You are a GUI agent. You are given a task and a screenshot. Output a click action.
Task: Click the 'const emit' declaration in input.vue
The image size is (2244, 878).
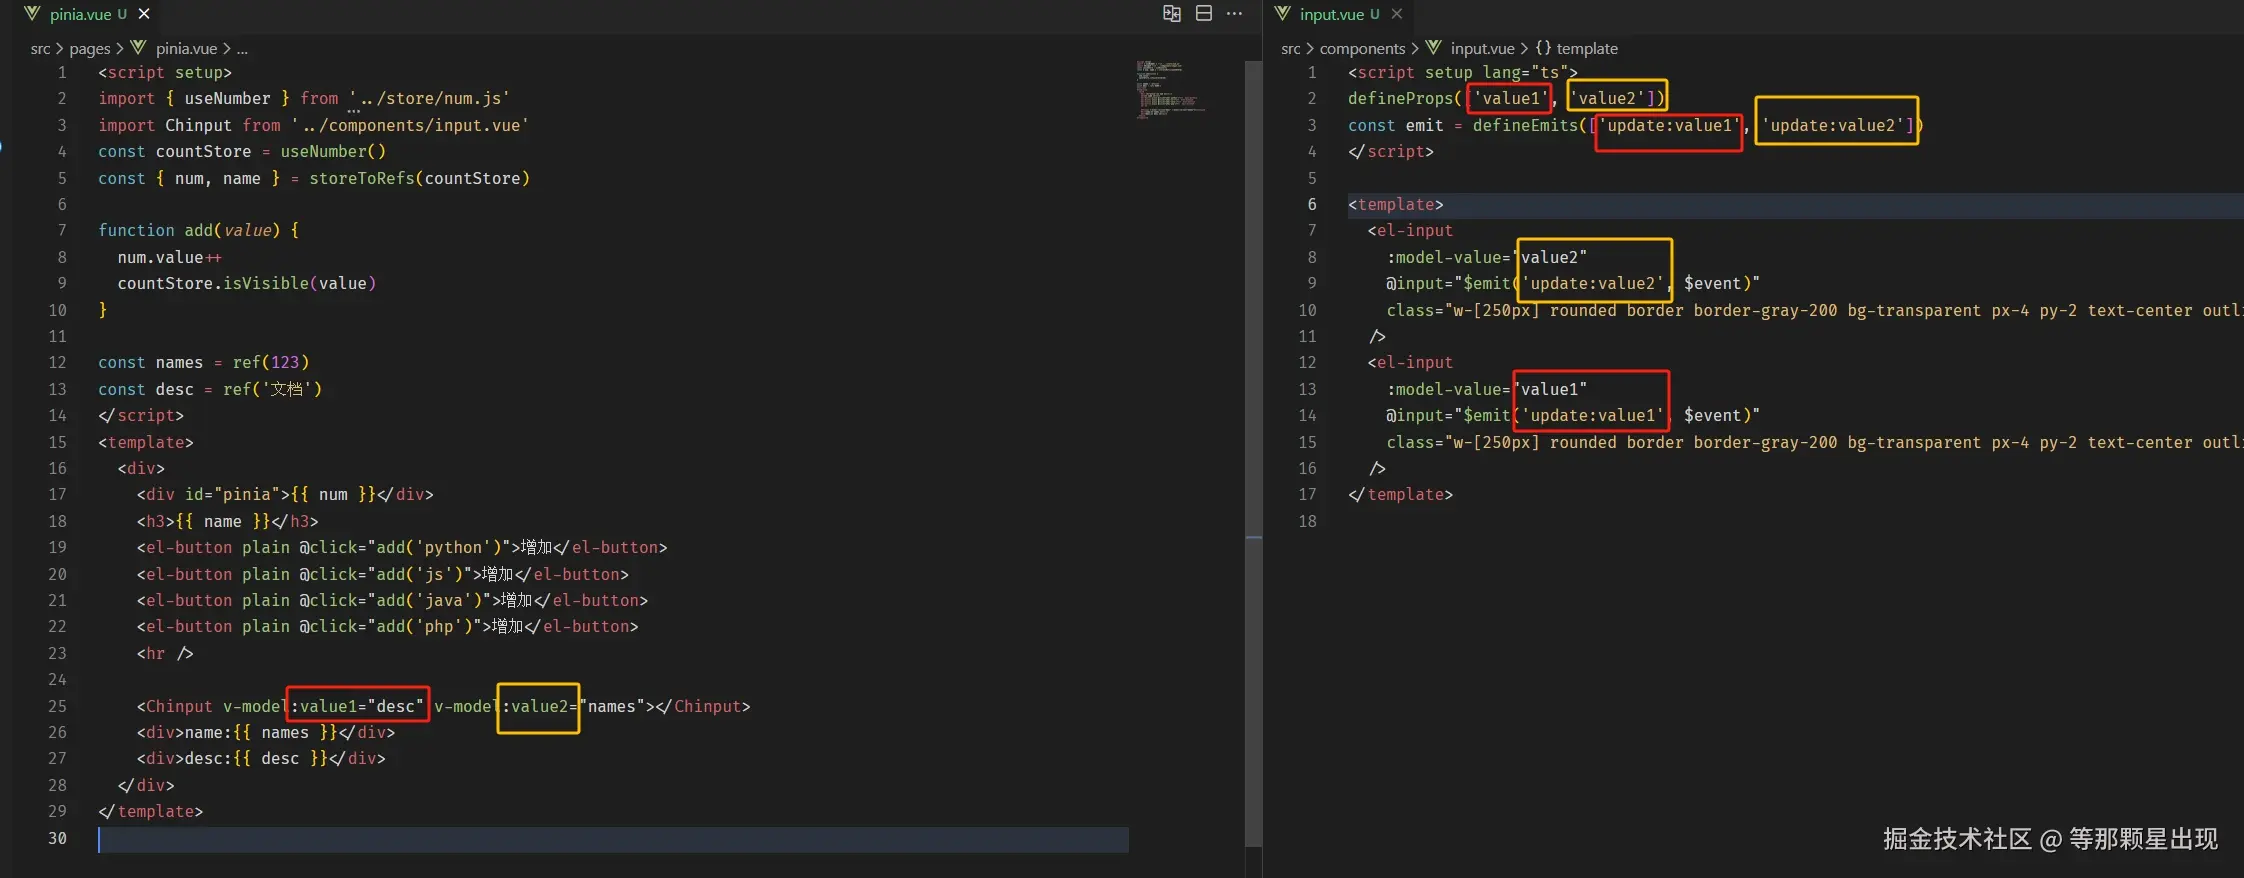(x=1396, y=125)
